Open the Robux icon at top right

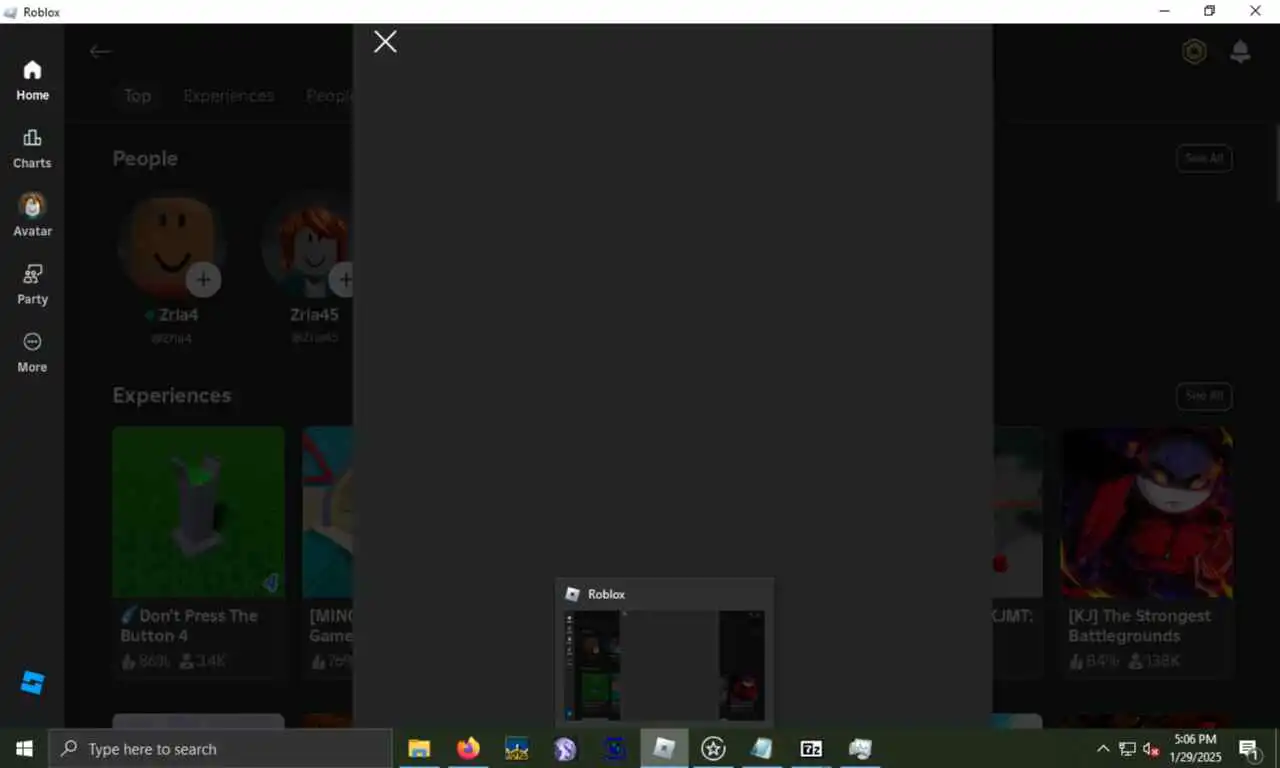coord(1194,51)
